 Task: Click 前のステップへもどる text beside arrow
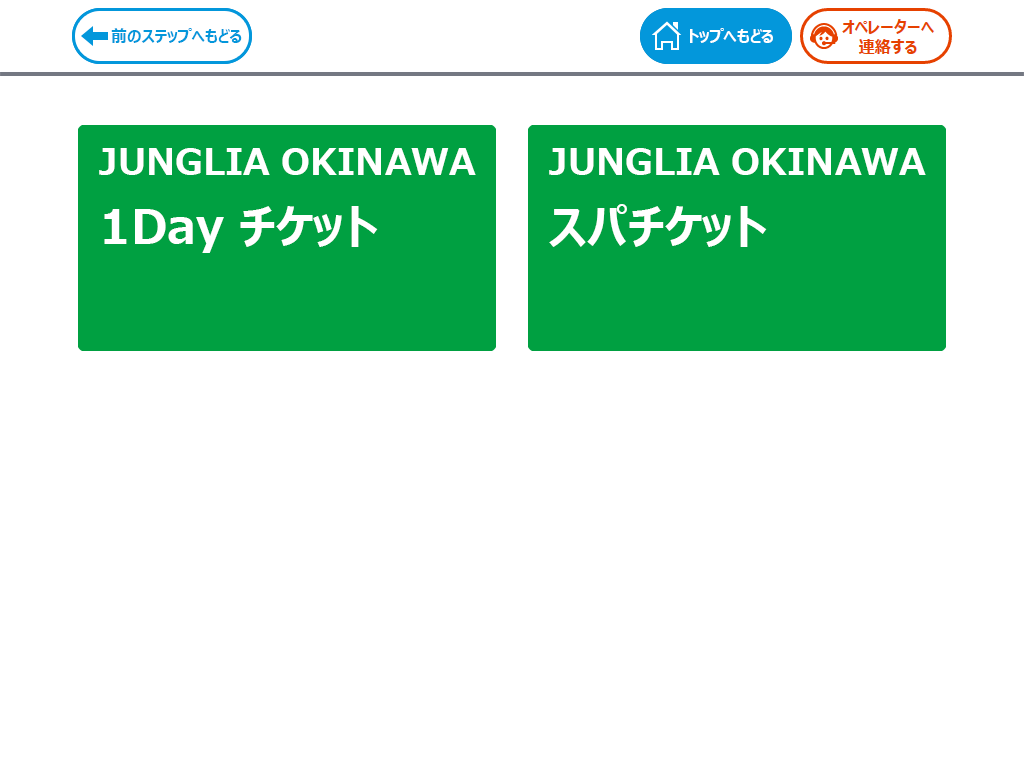[x=176, y=37]
